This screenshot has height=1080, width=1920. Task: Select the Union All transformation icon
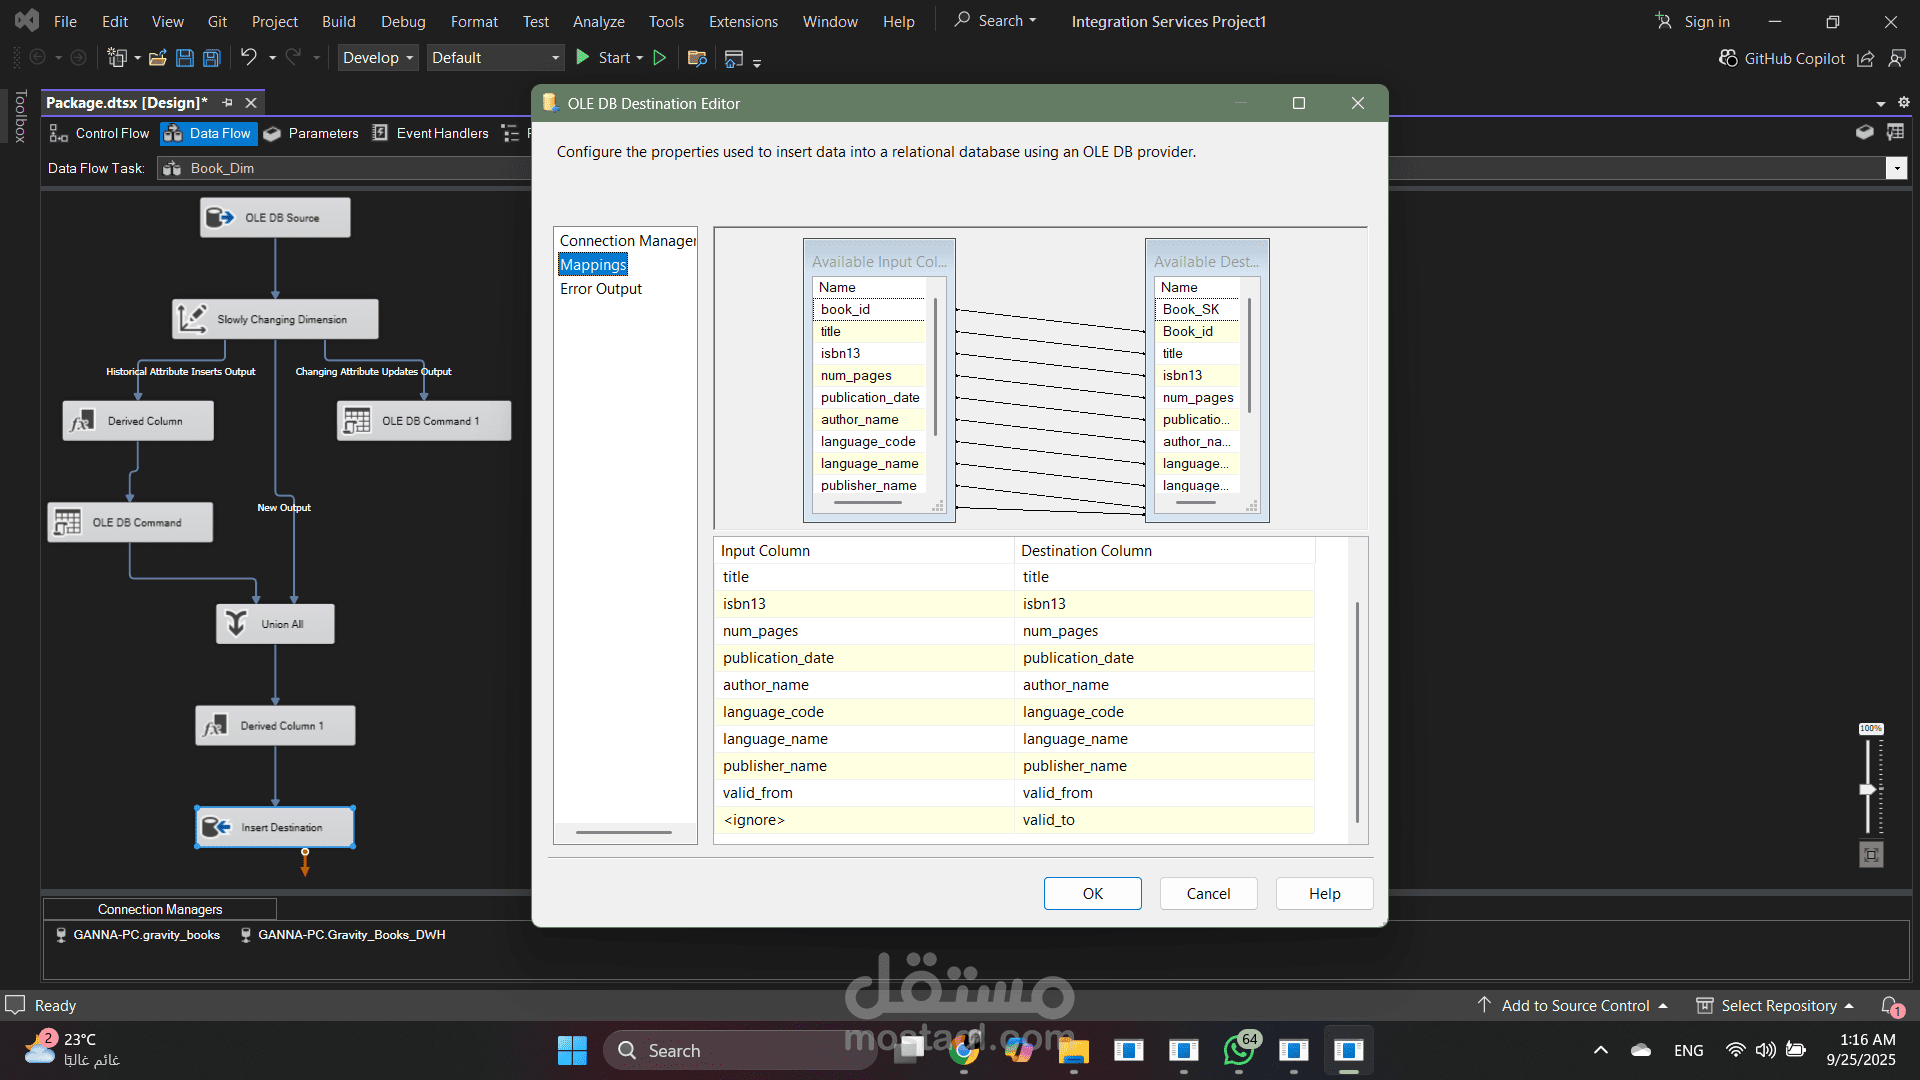tap(236, 623)
